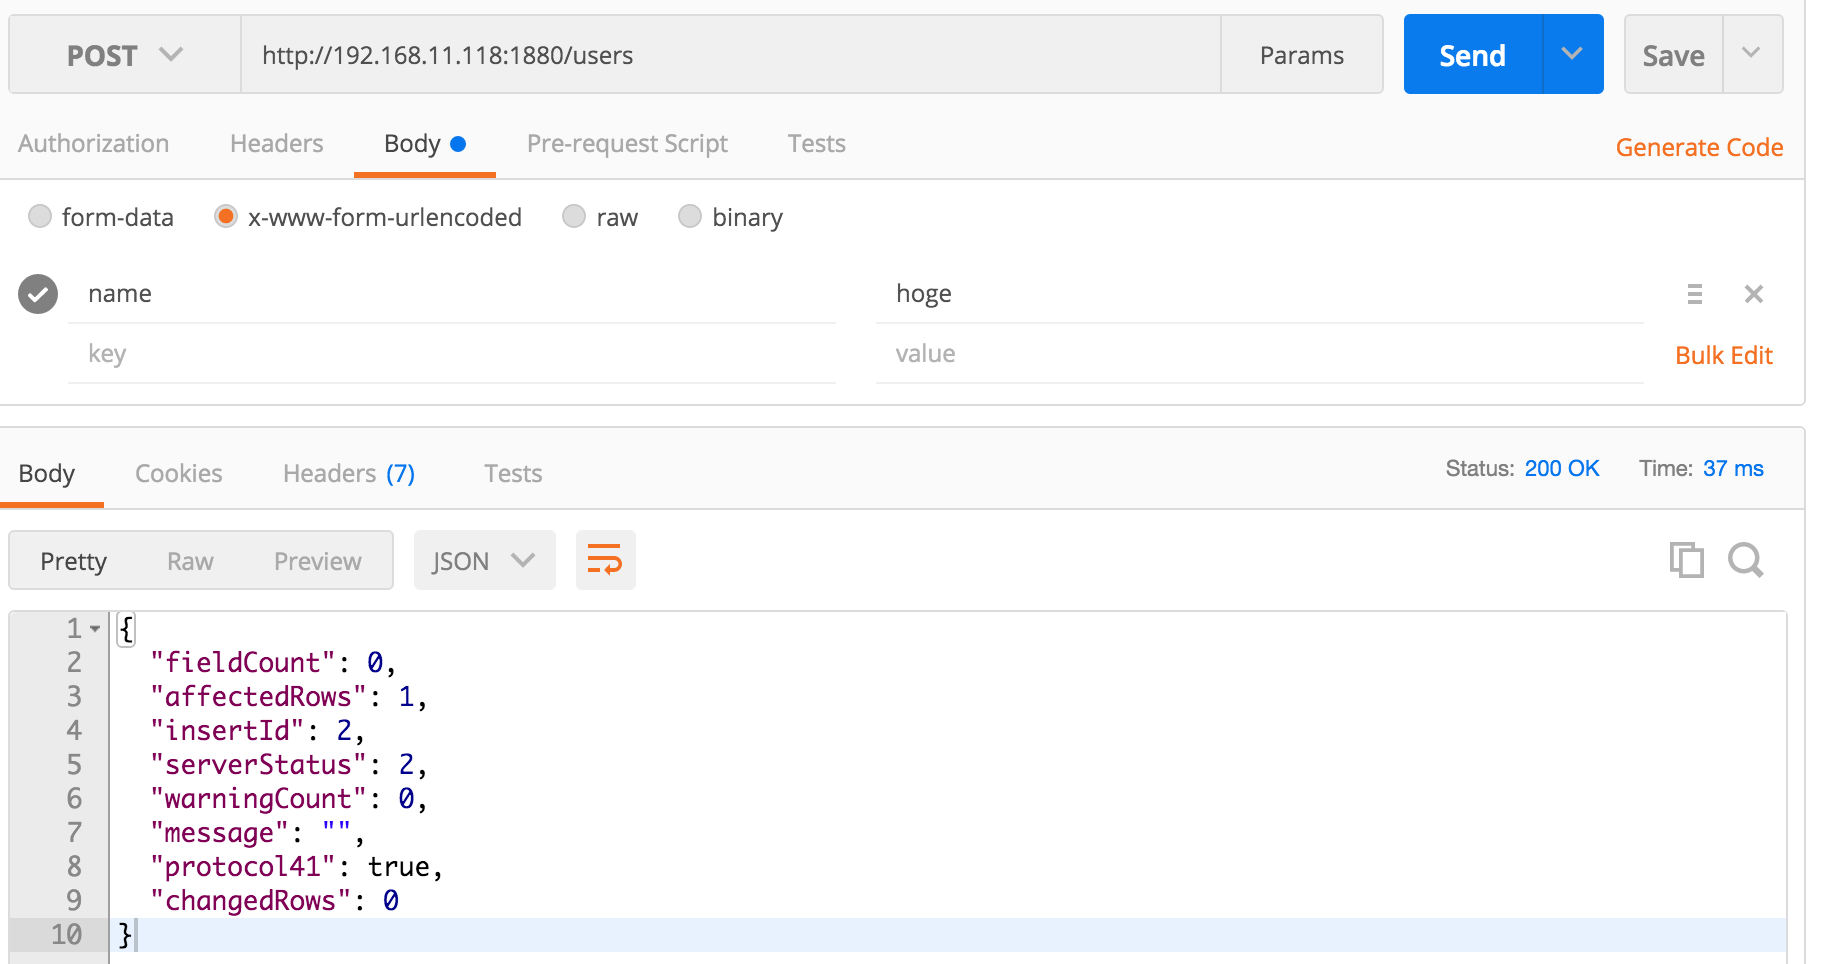Switch response view to Preview
This screenshot has width=1826, height=964.
317,560
